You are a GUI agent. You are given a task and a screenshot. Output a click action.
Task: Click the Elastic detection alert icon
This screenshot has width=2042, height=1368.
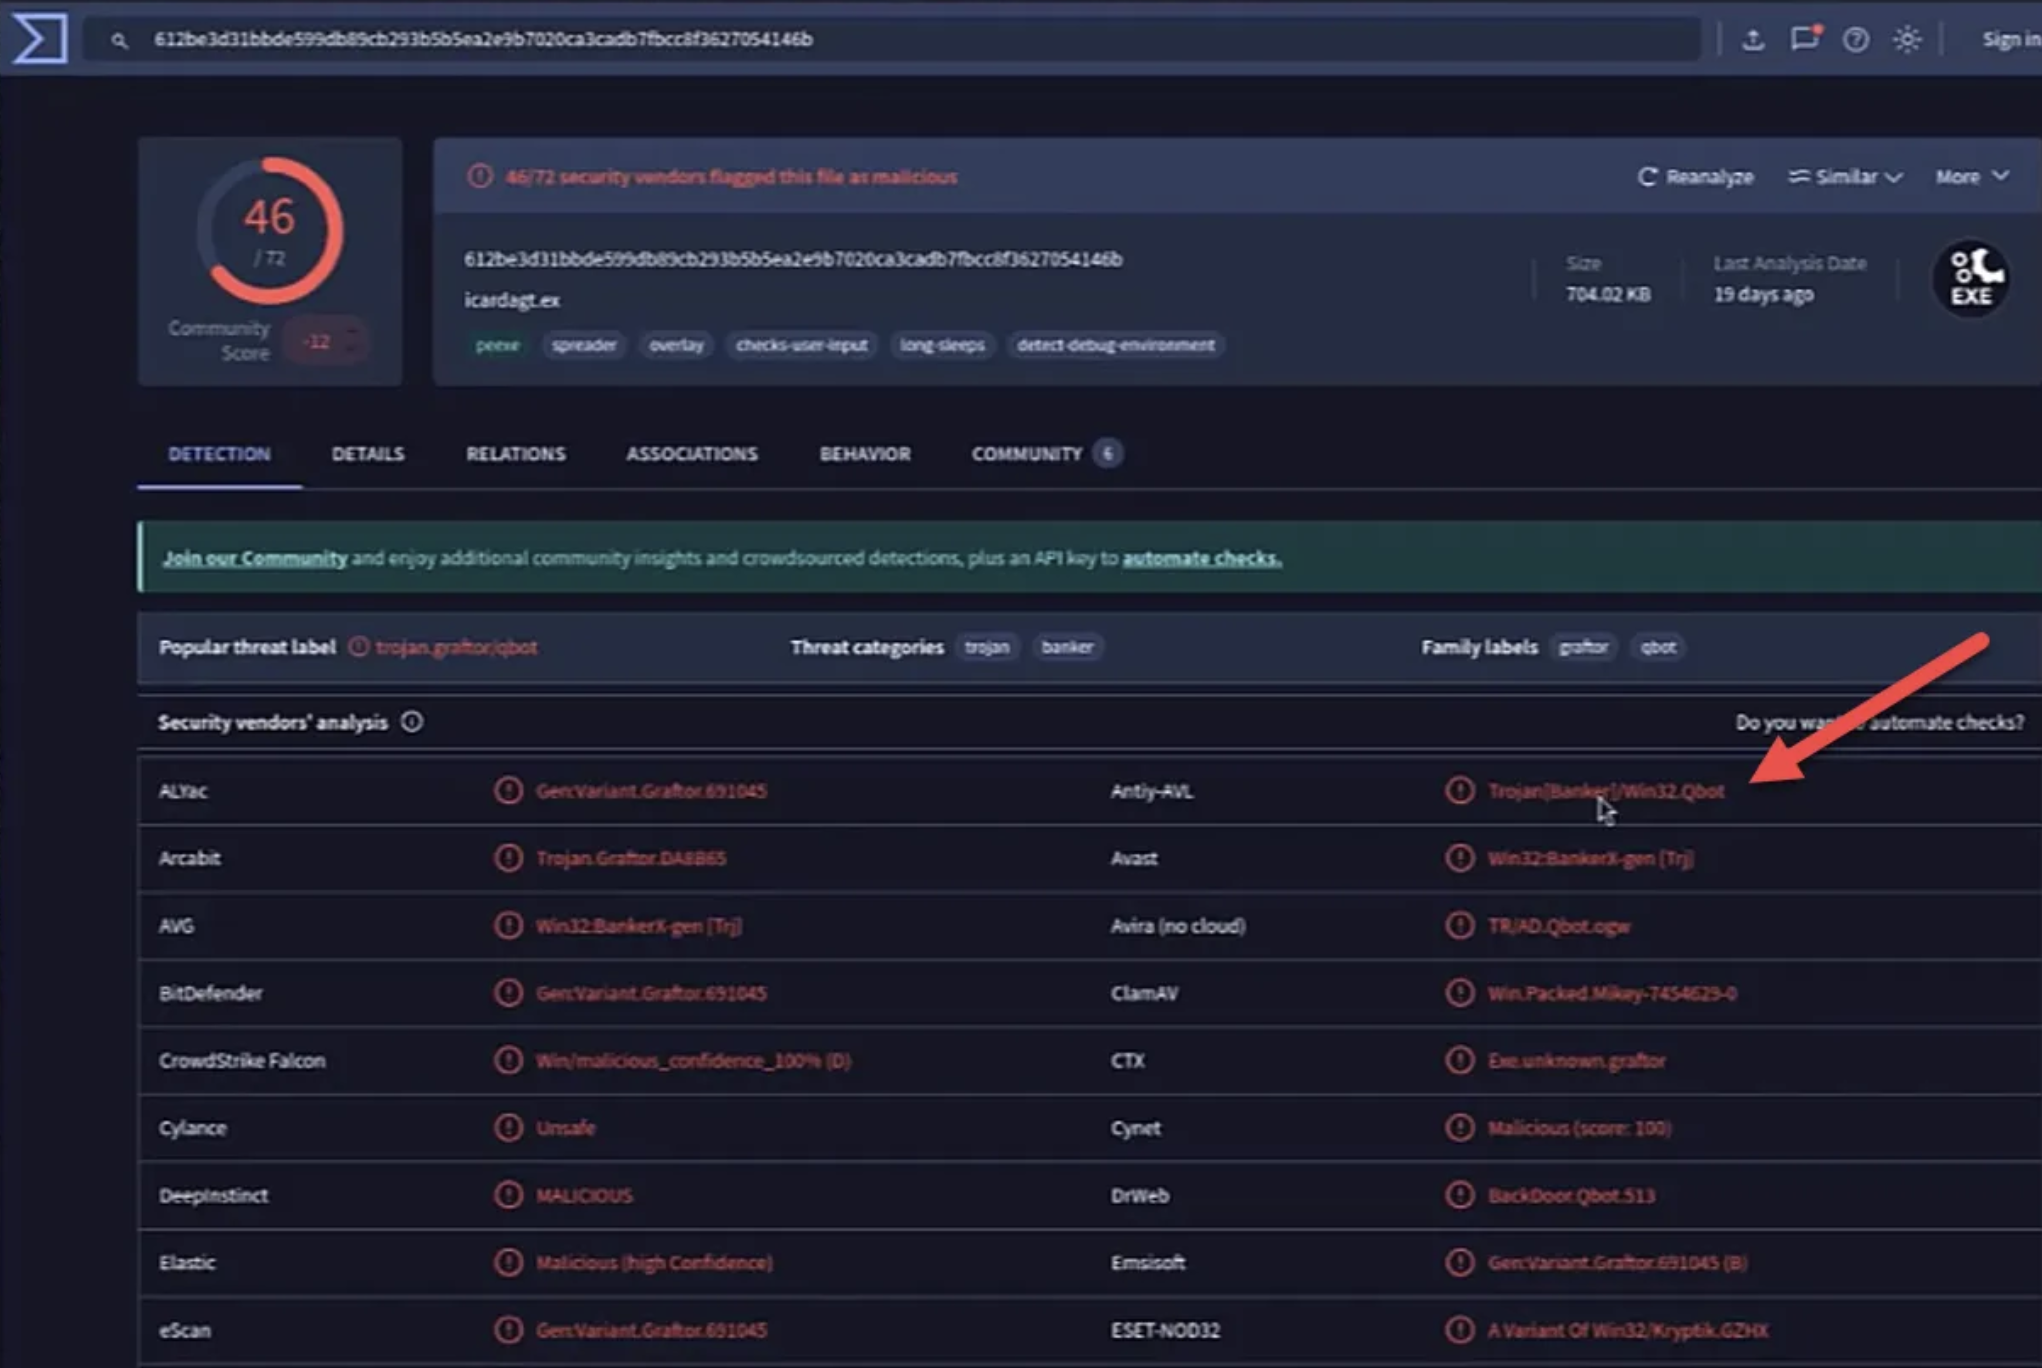pyautogui.click(x=508, y=1263)
